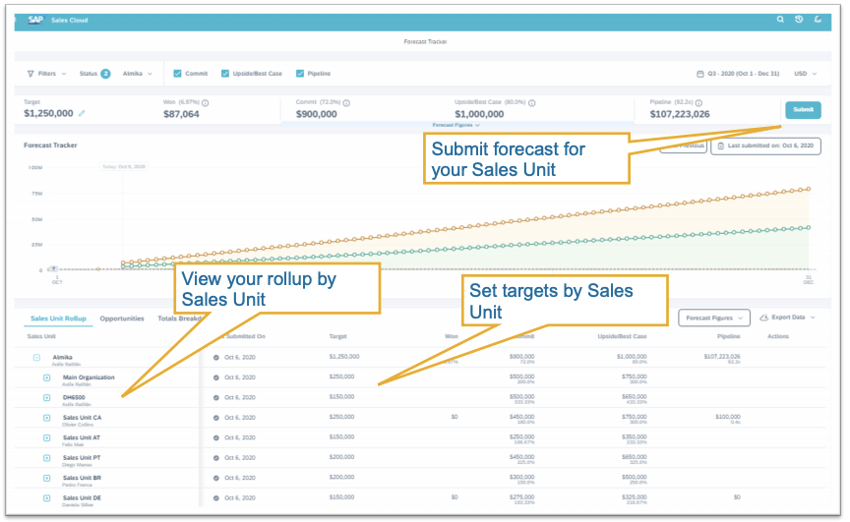Select the Sales Unit Rollup tab
This screenshot has width=850, height=522.
pos(58,319)
